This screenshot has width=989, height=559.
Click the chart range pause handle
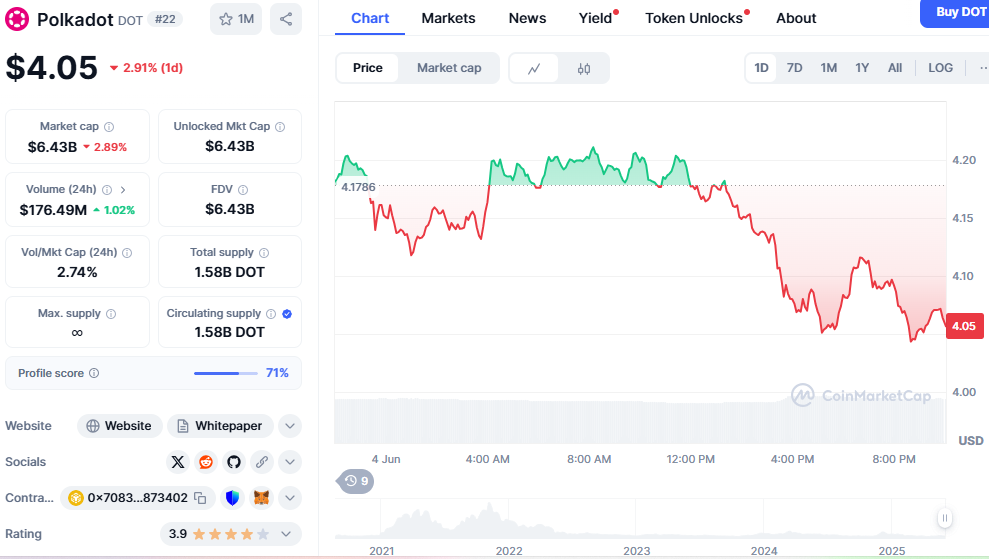click(x=944, y=518)
